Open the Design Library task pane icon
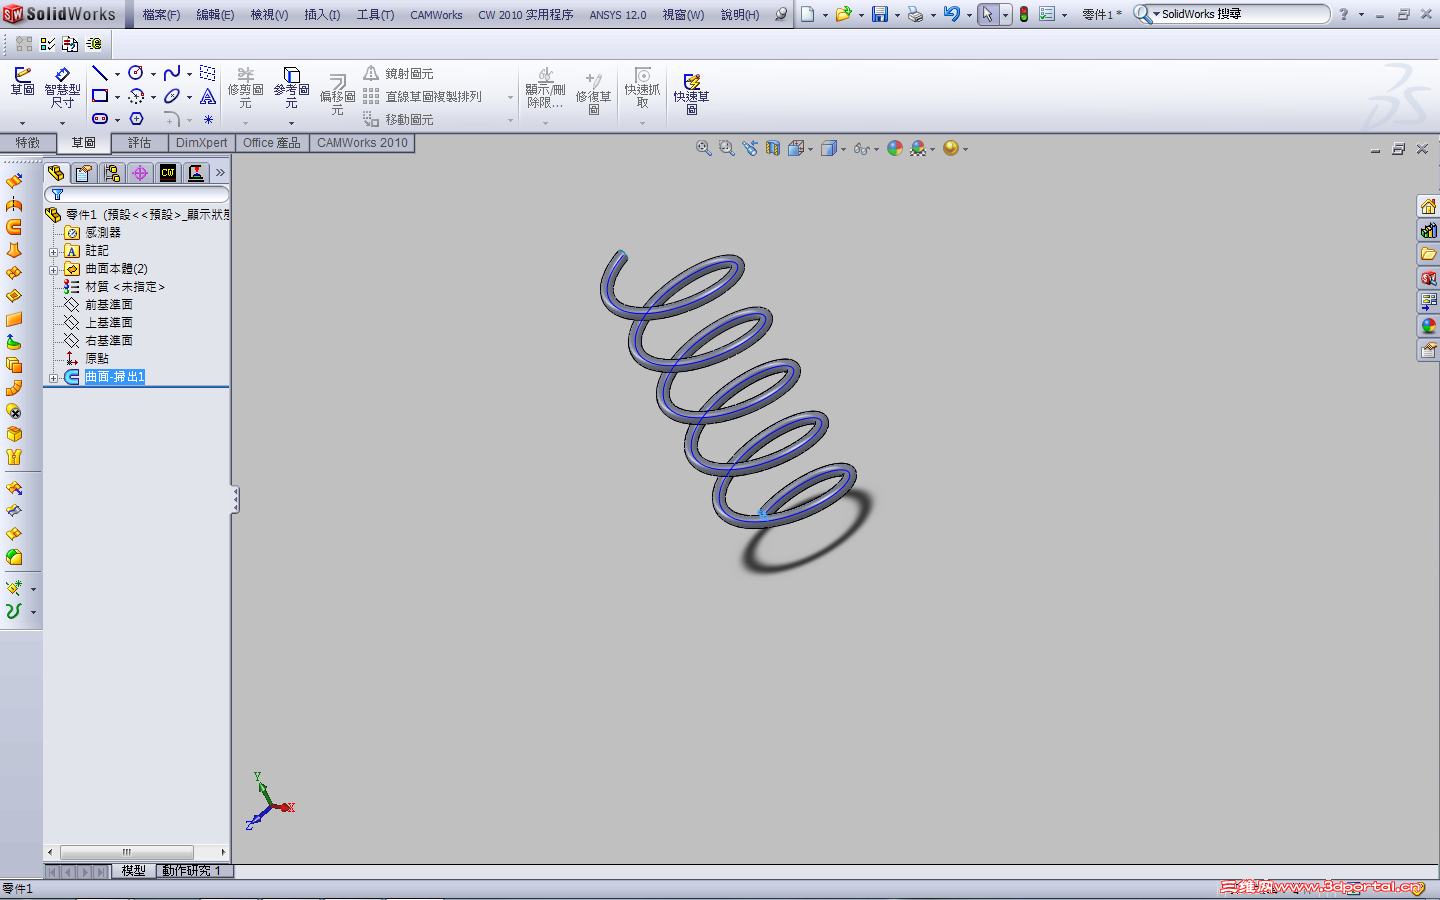The image size is (1440, 900). [1428, 230]
